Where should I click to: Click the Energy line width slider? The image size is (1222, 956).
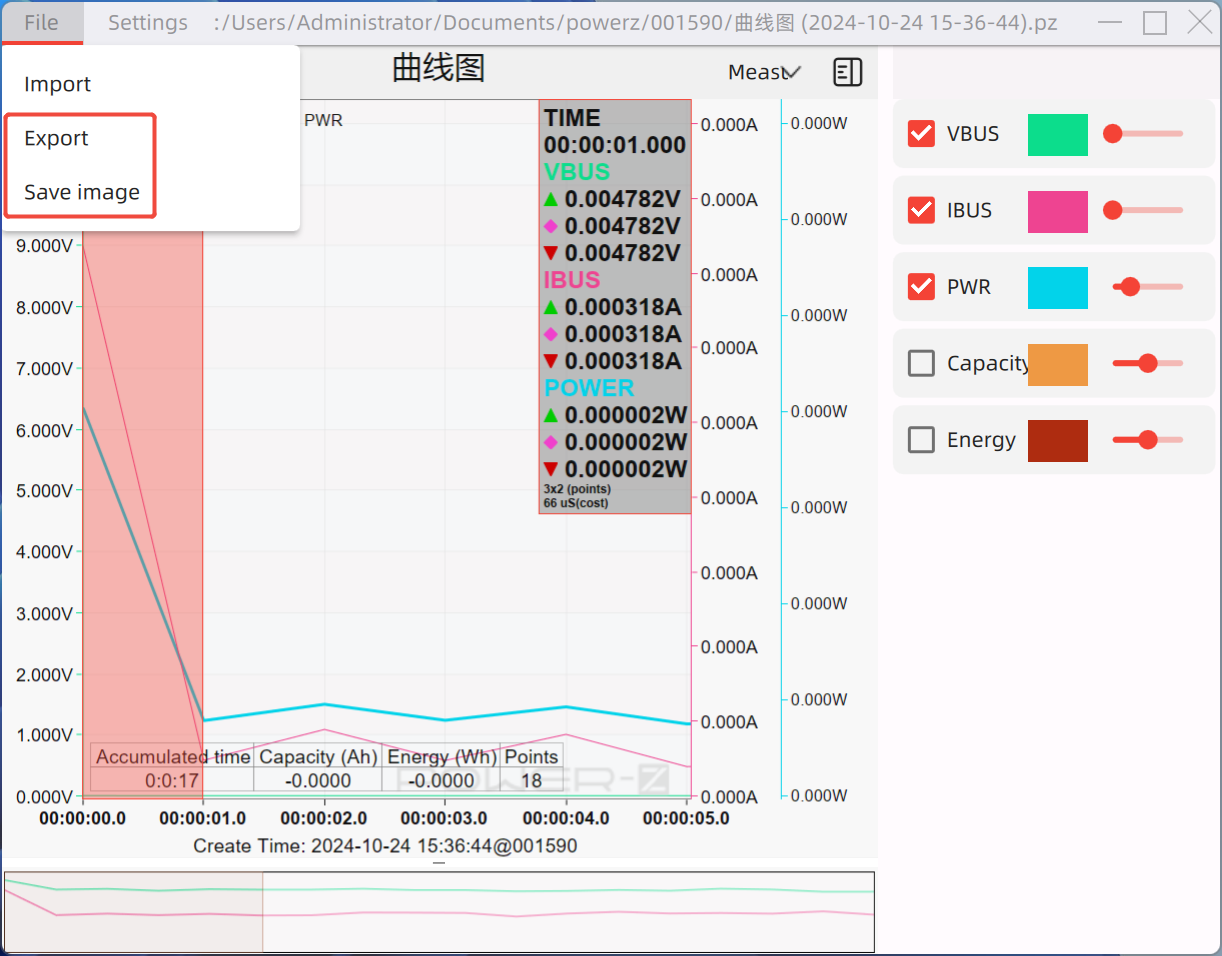coord(1147,440)
